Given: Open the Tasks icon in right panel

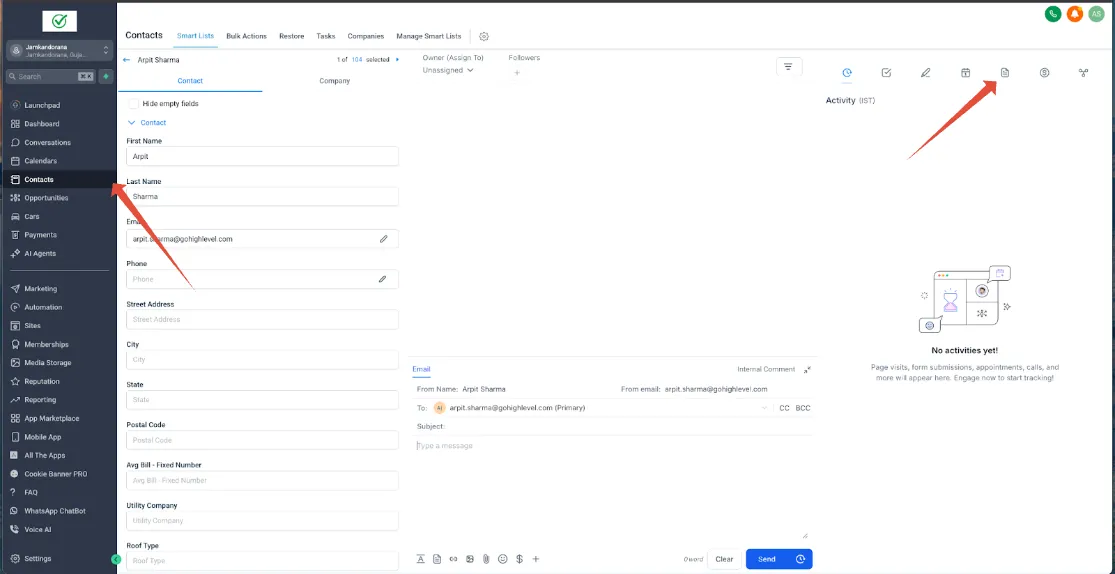Looking at the screenshot, I should tap(886, 73).
